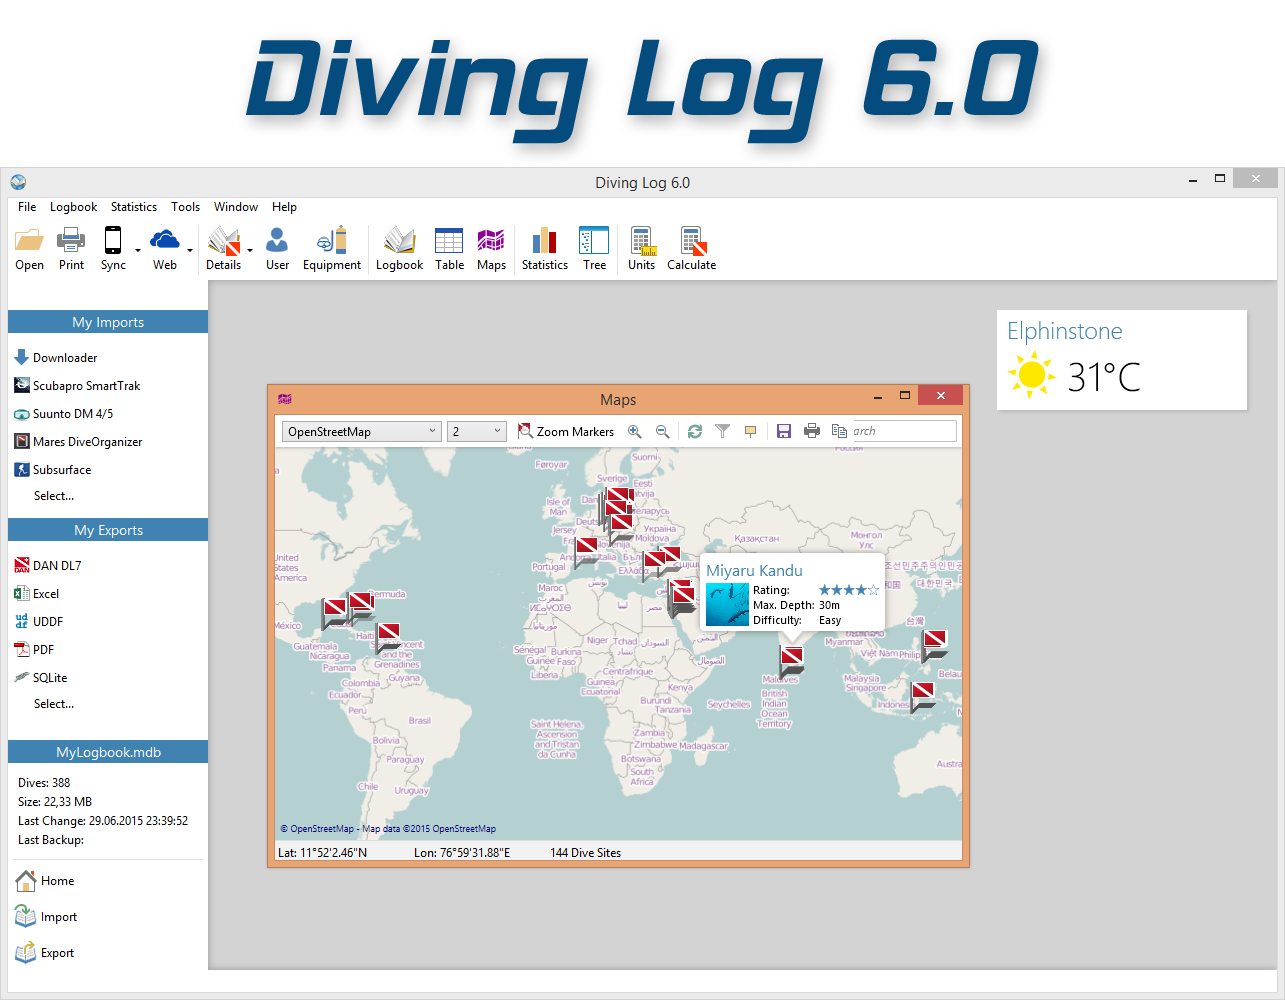Open the Calculate tool
The height and width of the screenshot is (1000, 1285).
coord(691,248)
